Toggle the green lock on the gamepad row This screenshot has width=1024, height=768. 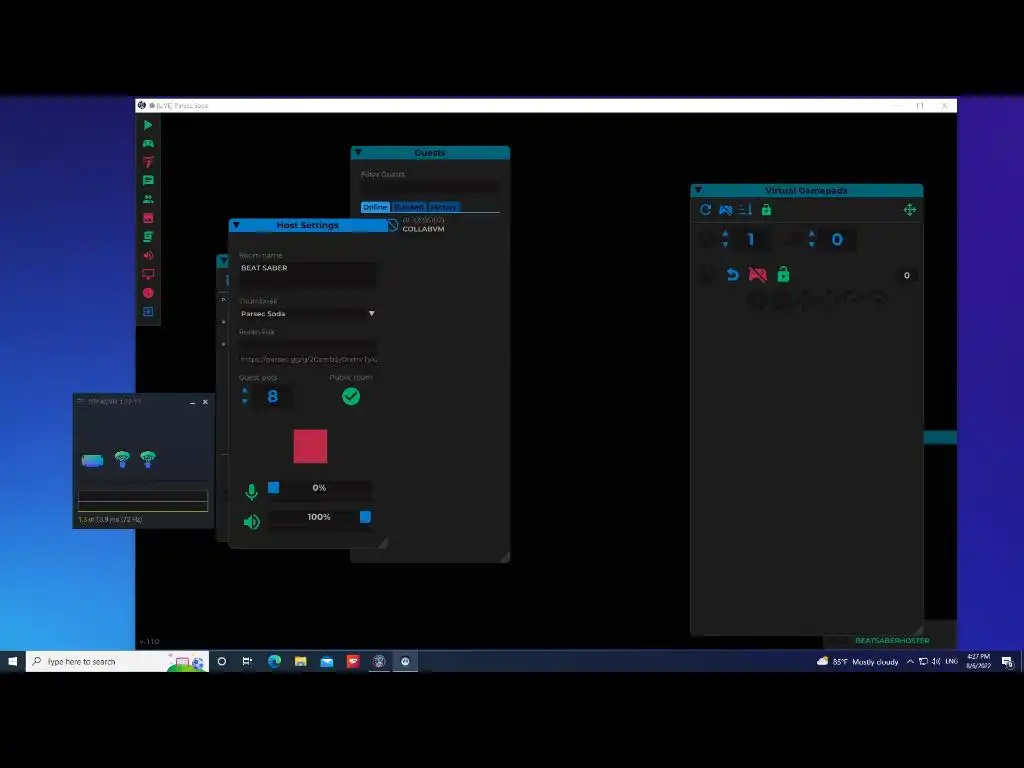tap(783, 274)
